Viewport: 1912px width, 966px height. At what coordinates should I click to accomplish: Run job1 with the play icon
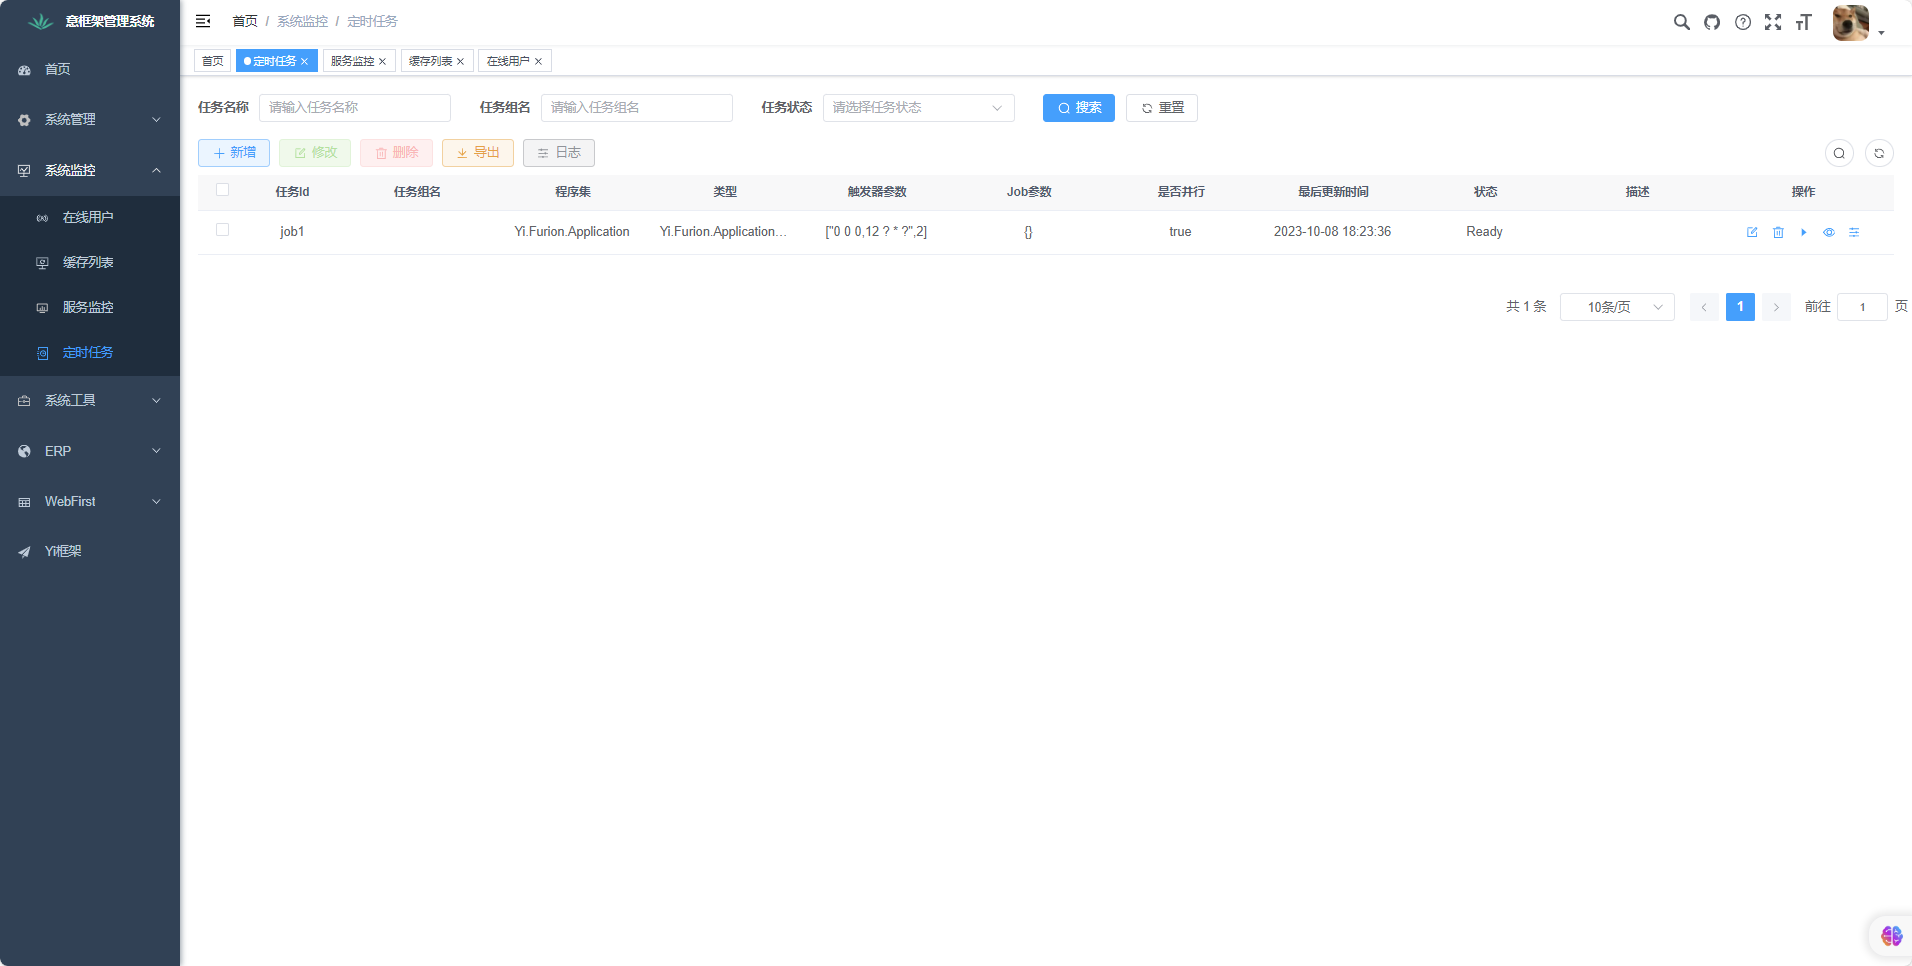coord(1803,232)
